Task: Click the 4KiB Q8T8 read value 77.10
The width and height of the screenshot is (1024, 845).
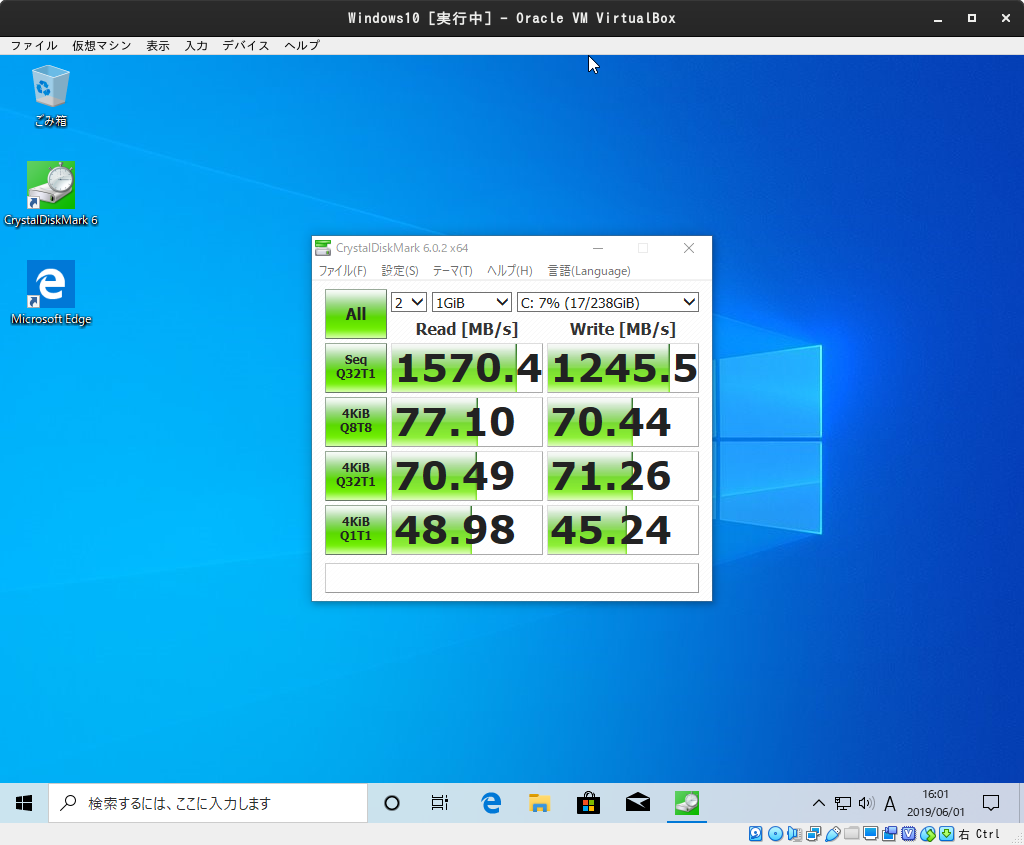Action: (x=467, y=422)
